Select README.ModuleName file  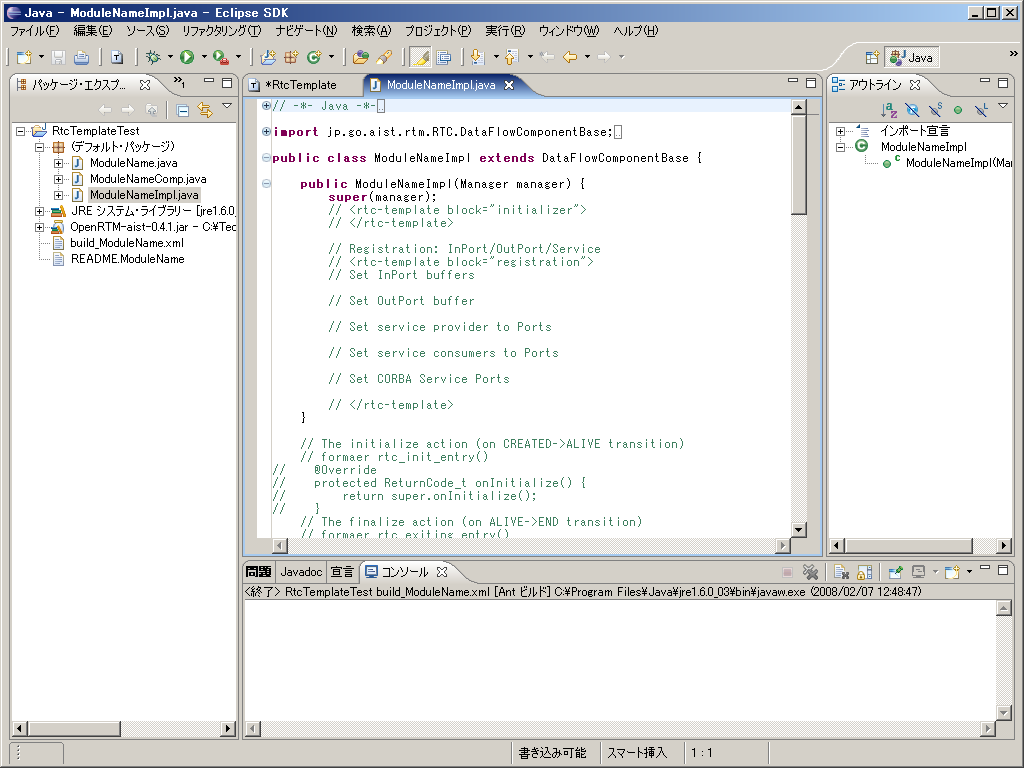pyautogui.click(x=127, y=259)
